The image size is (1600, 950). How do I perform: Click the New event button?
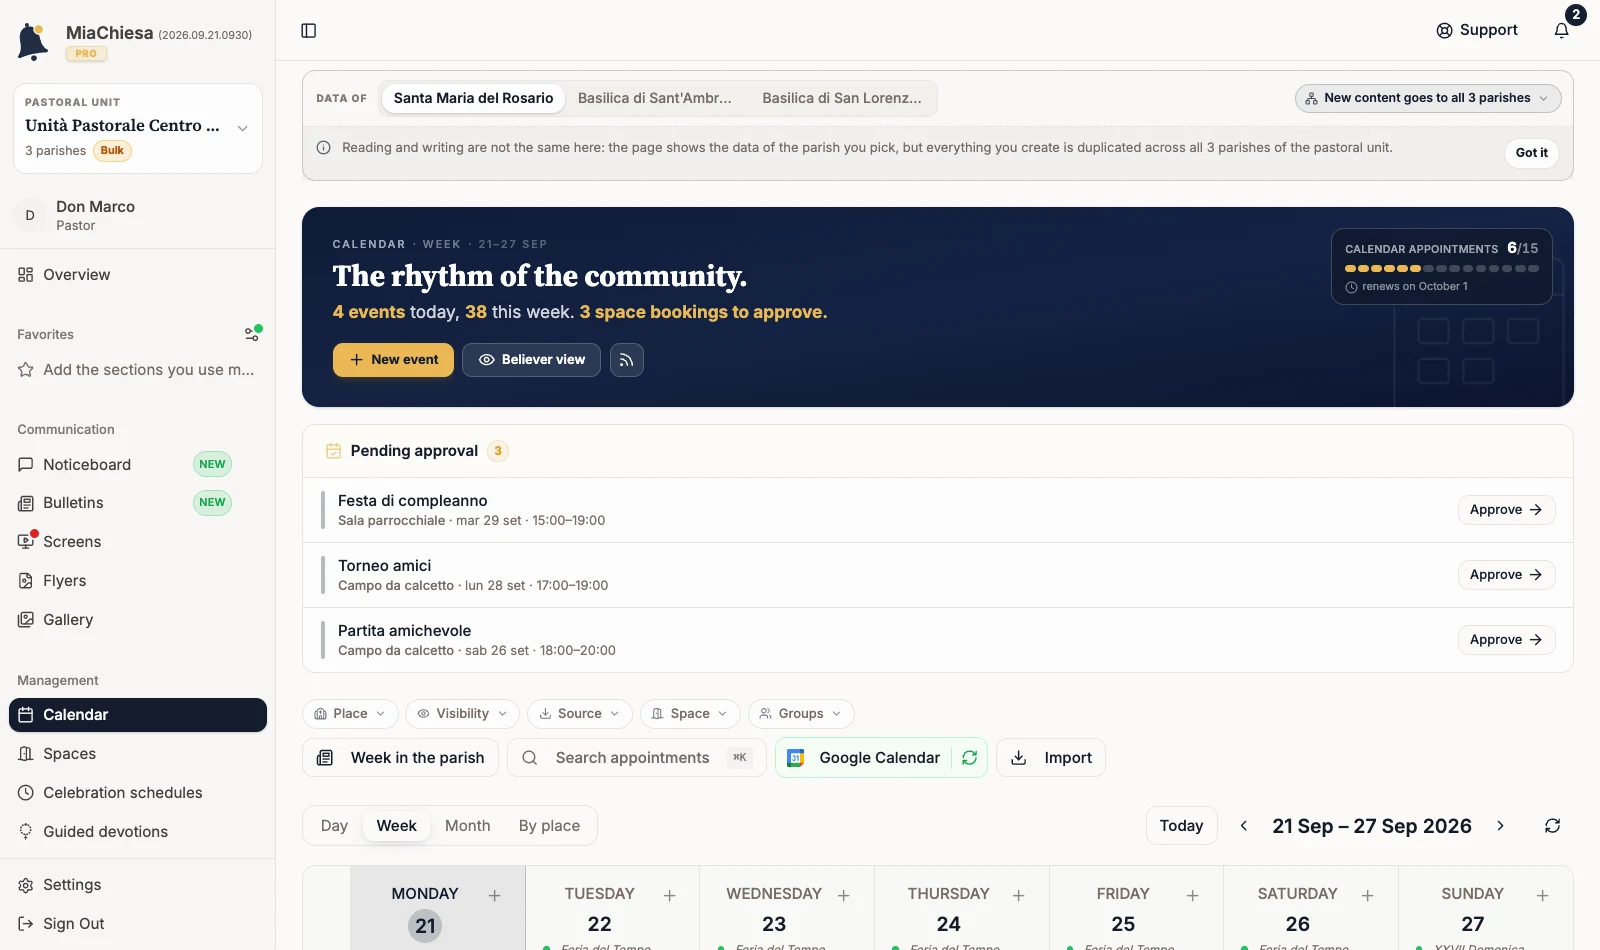click(393, 360)
